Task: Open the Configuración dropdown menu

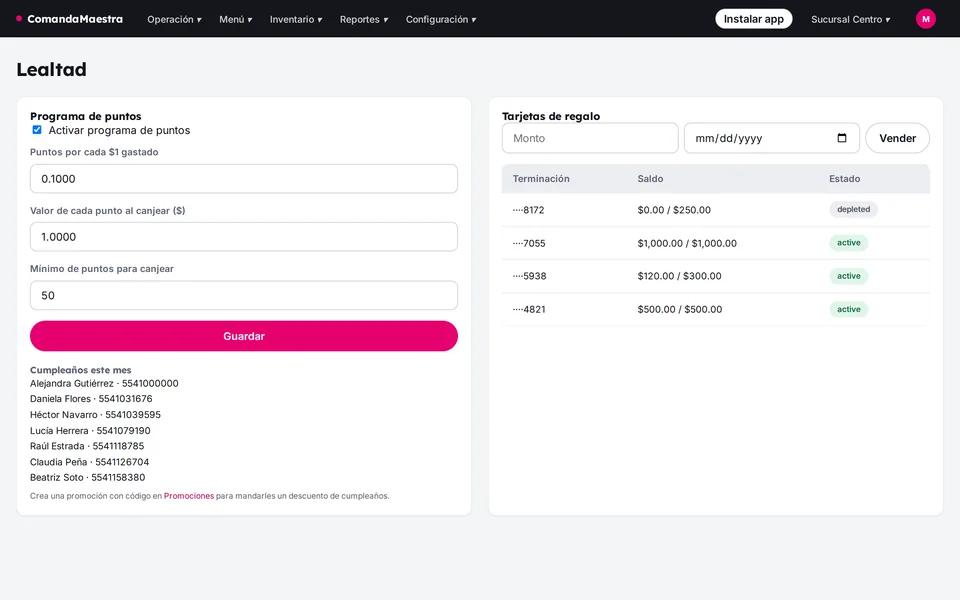Action: (441, 19)
